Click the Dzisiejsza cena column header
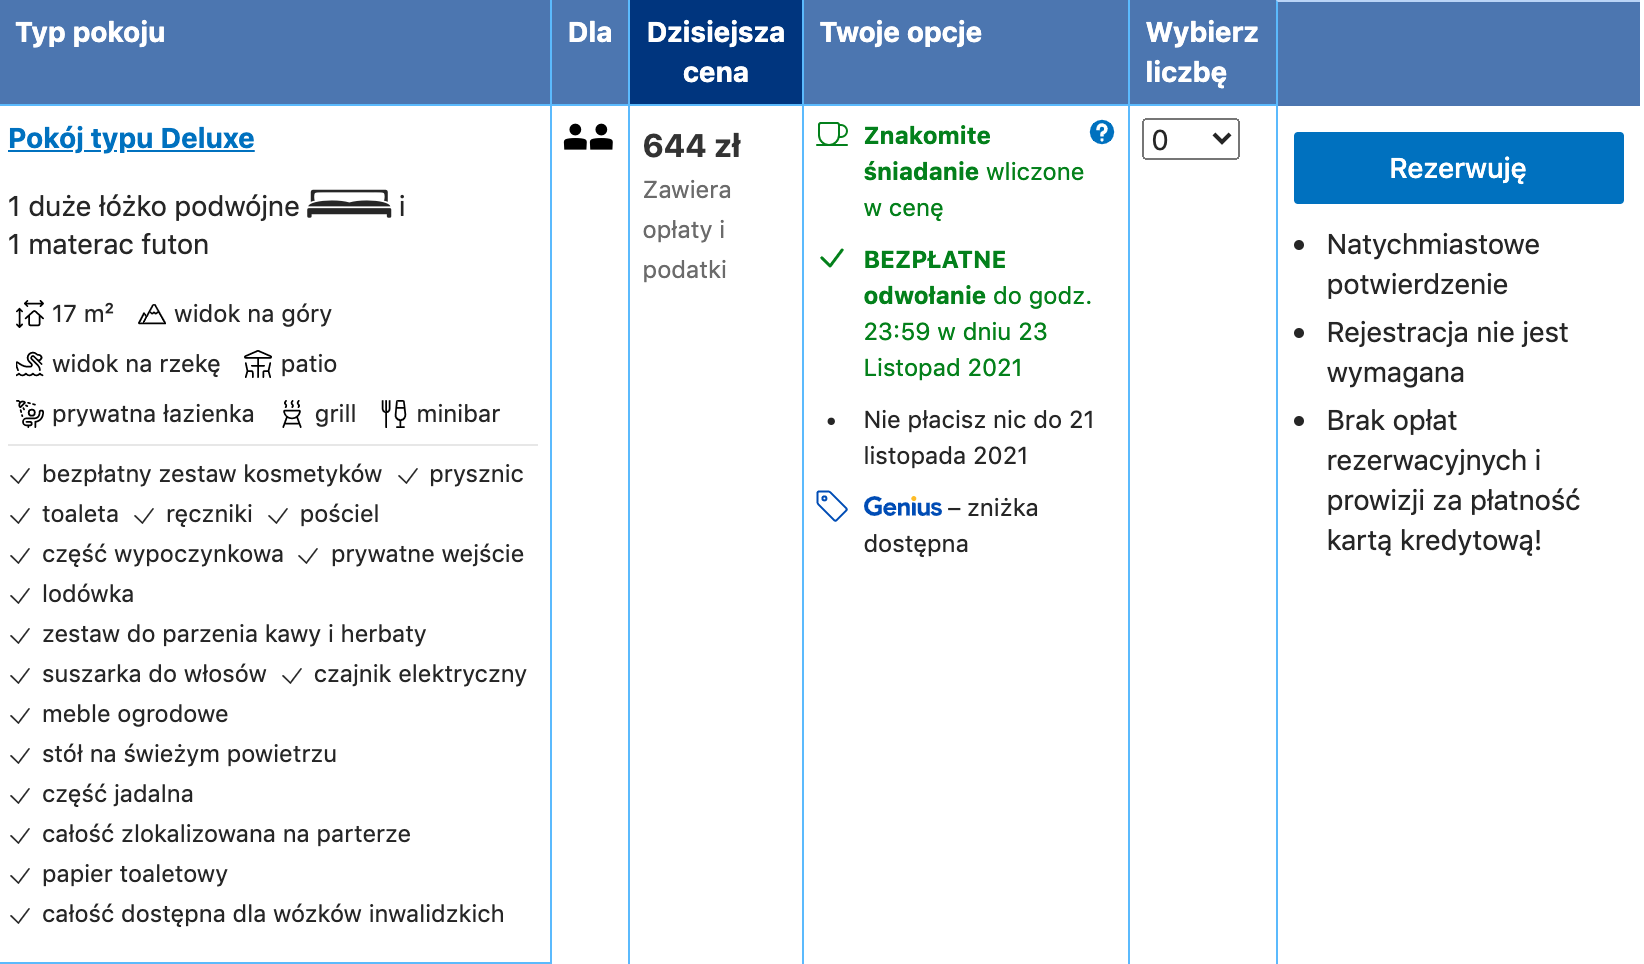The image size is (1644, 964). tap(715, 52)
